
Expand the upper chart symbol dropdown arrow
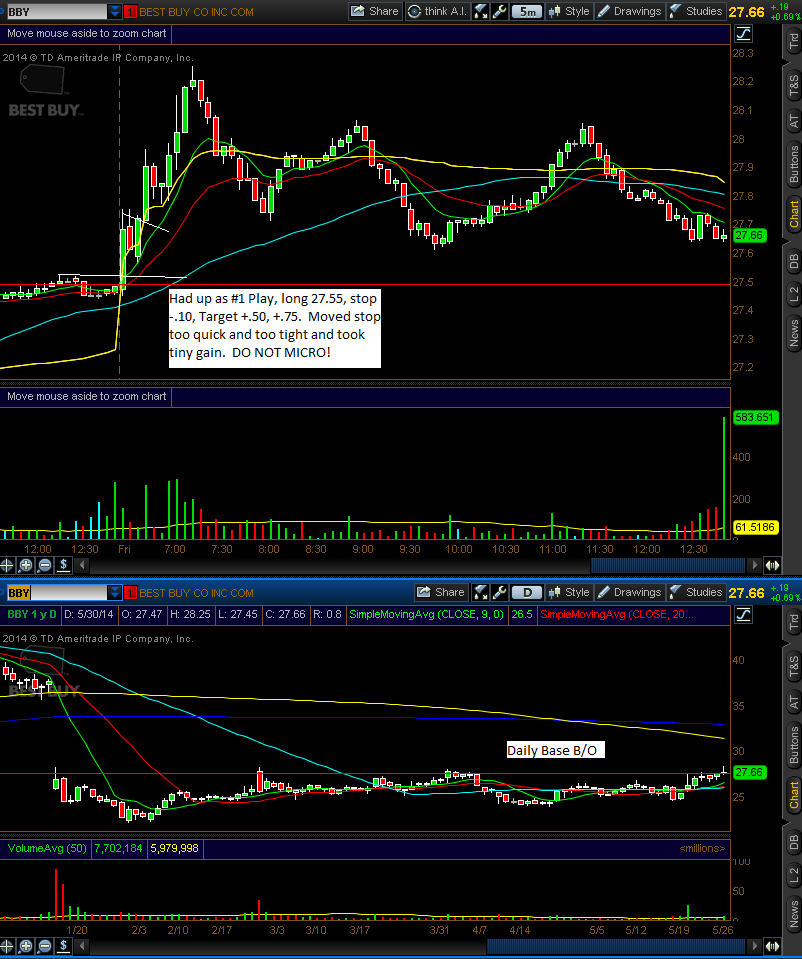[x=114, y=12]
